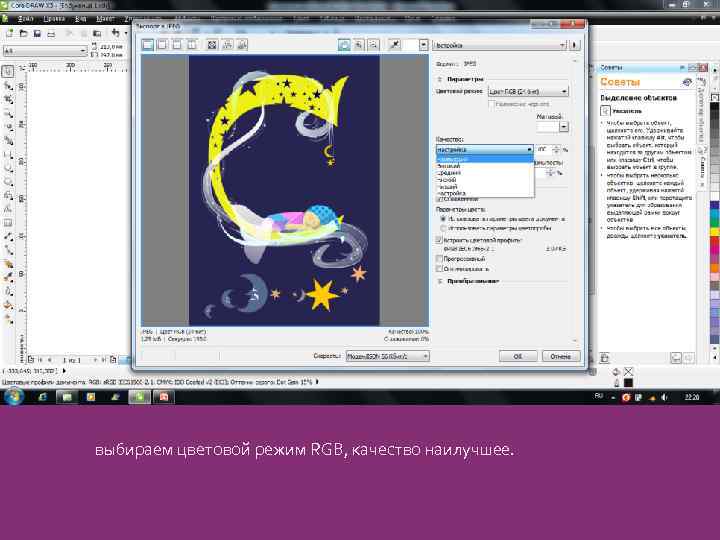
Task: Open the matte color picker dropdown
Action: pyautogui.click(x=564, y=127)
